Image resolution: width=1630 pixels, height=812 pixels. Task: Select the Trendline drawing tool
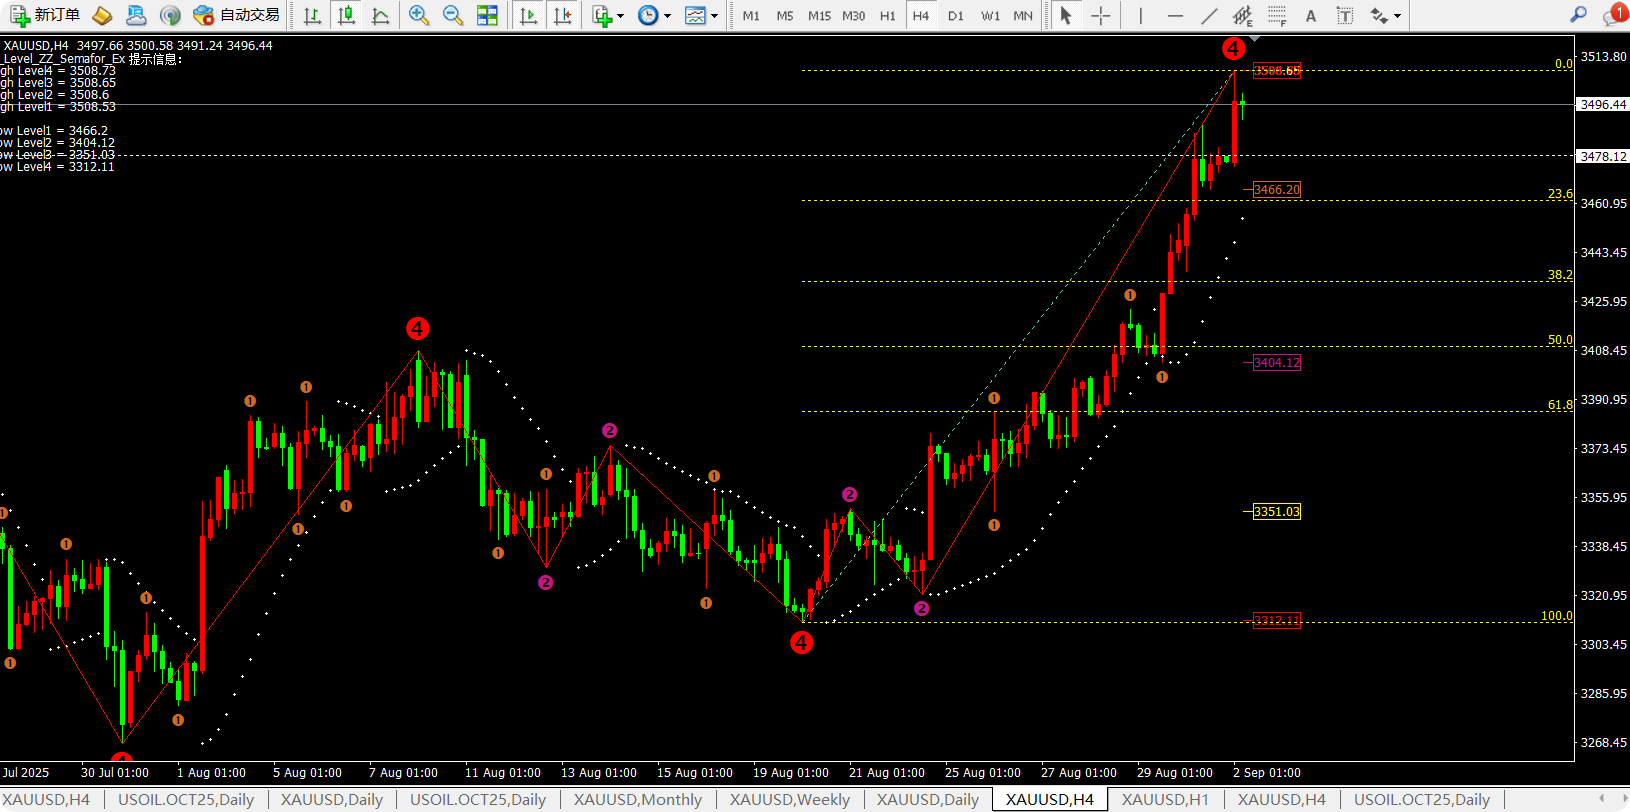pyautogui.click(x=1209, y=15)
